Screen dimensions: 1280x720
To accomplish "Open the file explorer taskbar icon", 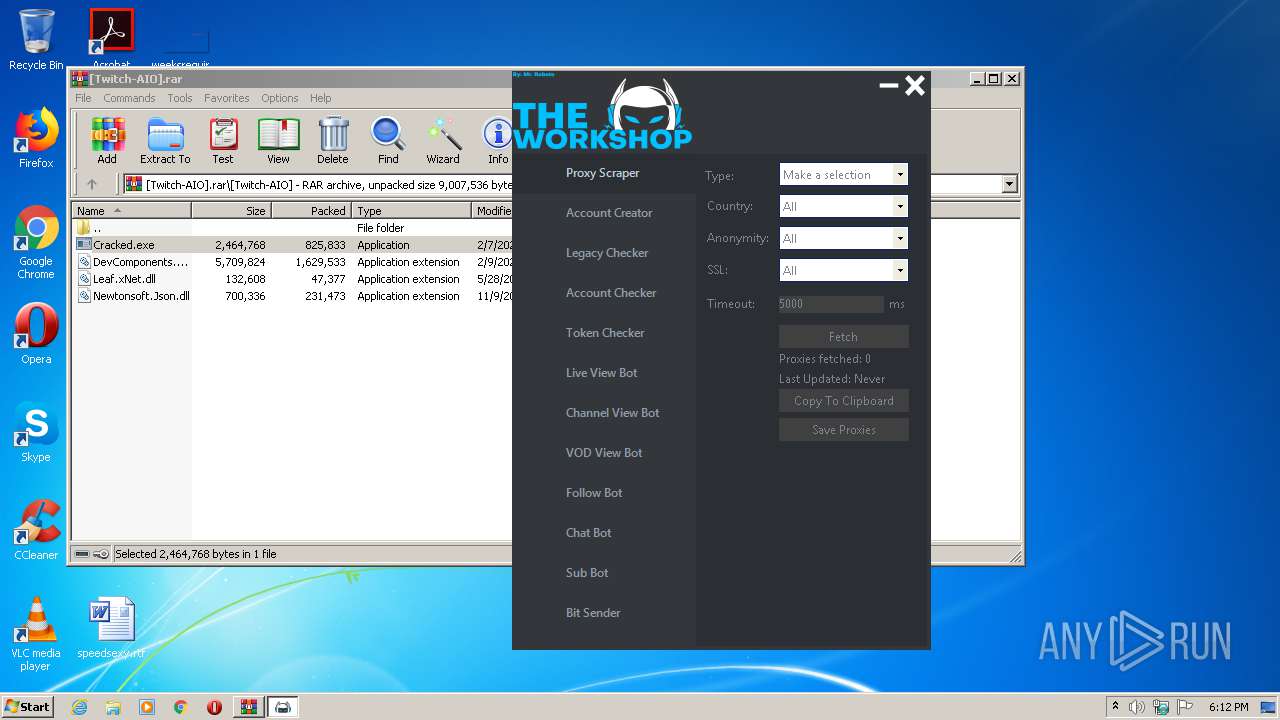I will coord(113,707).
